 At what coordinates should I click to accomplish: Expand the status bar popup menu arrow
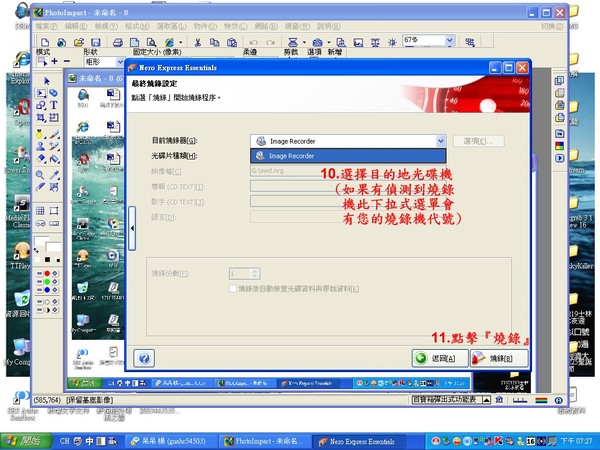pyautogui.click(x=486, y=400)
